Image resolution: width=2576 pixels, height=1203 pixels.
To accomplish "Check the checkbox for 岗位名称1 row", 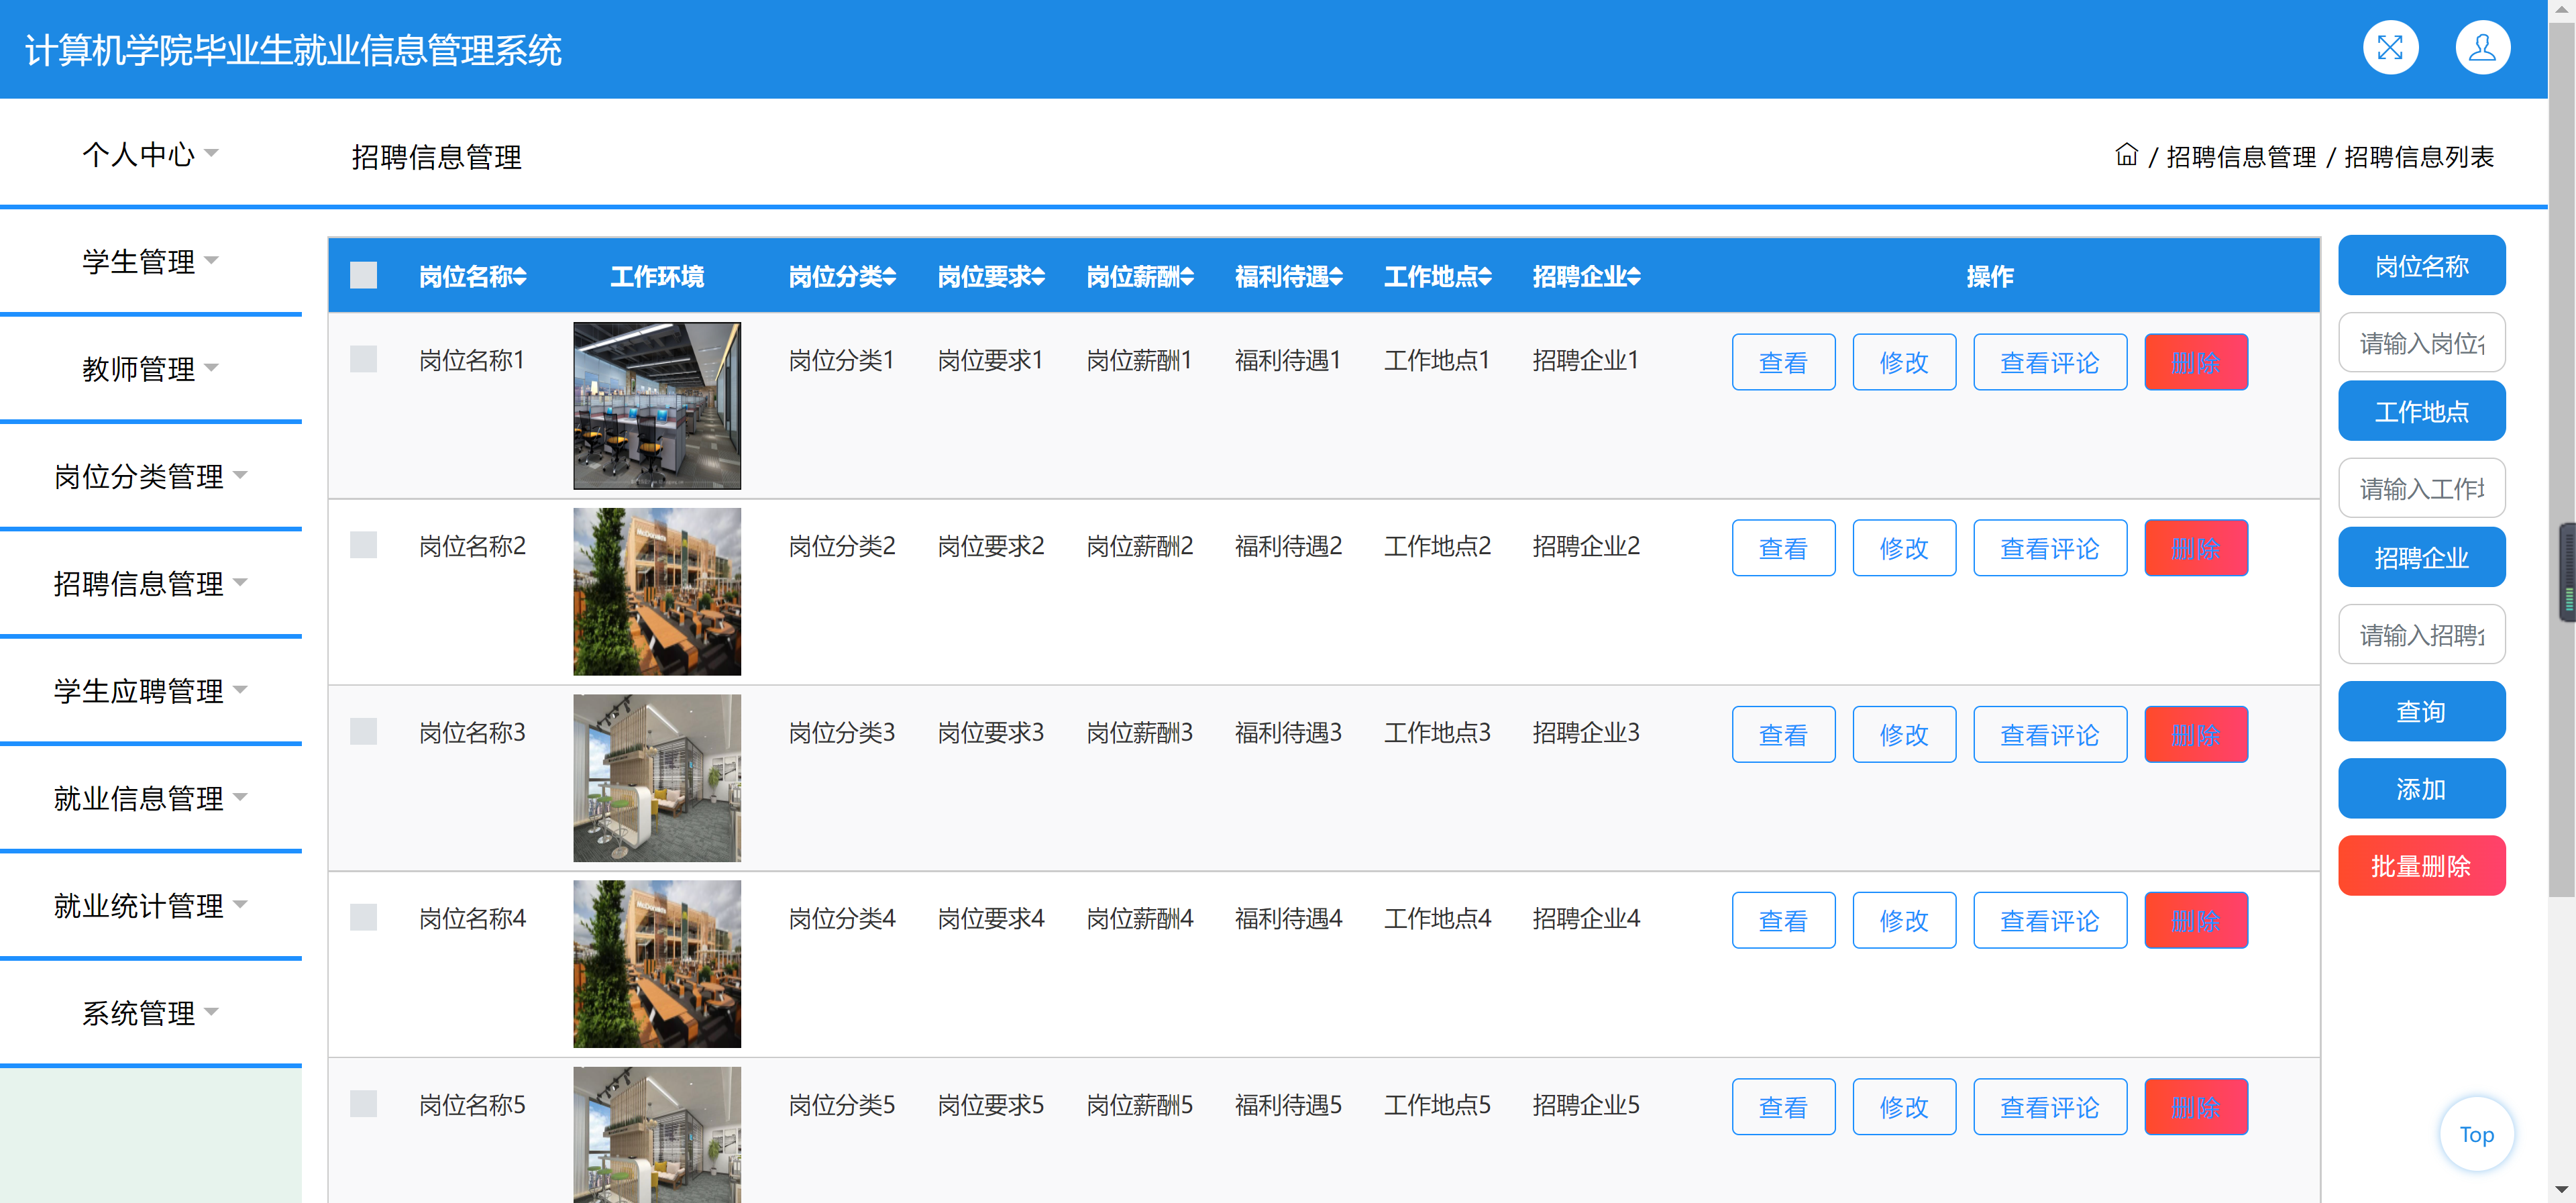I will click(363, 359).
